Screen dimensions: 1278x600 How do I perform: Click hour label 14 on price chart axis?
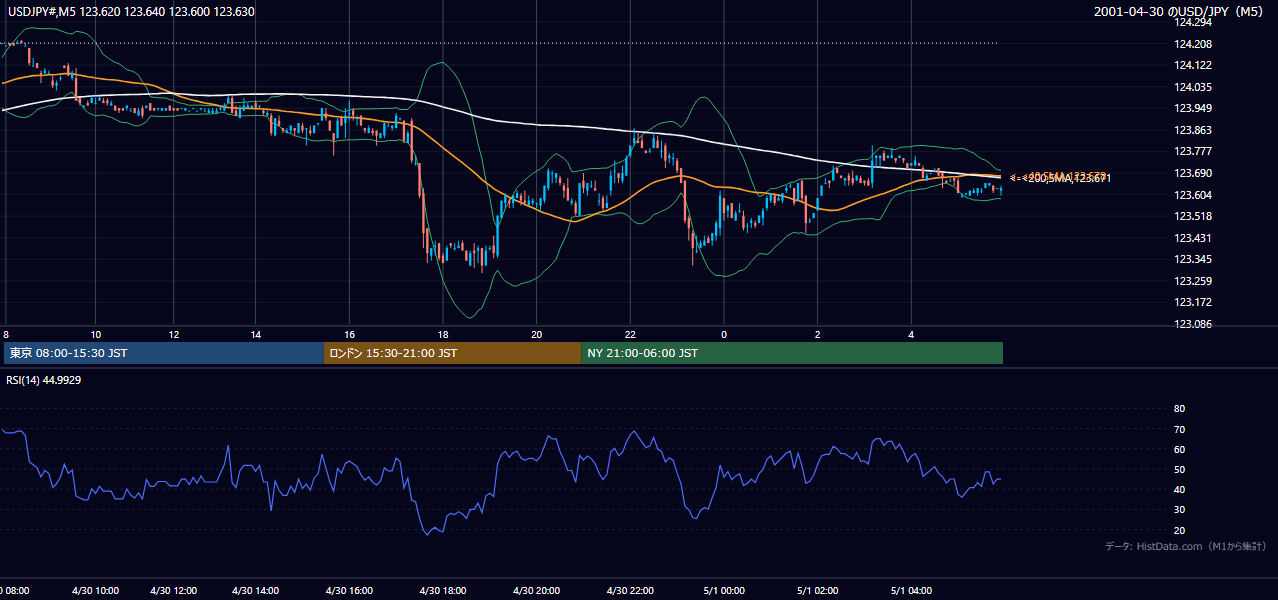[255, 334]
